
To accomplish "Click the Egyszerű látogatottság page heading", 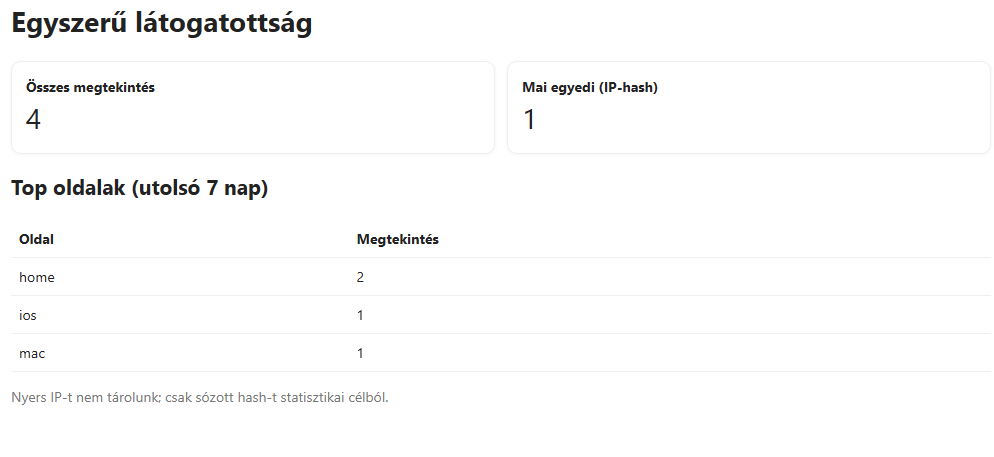I will click(162, 24).
